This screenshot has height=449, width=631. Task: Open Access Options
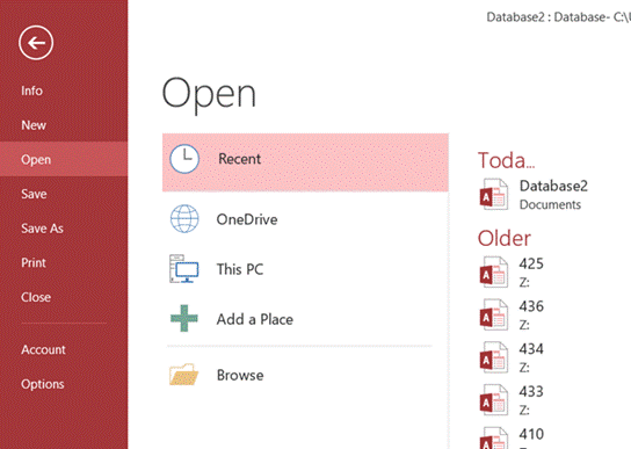coord(43,384)
